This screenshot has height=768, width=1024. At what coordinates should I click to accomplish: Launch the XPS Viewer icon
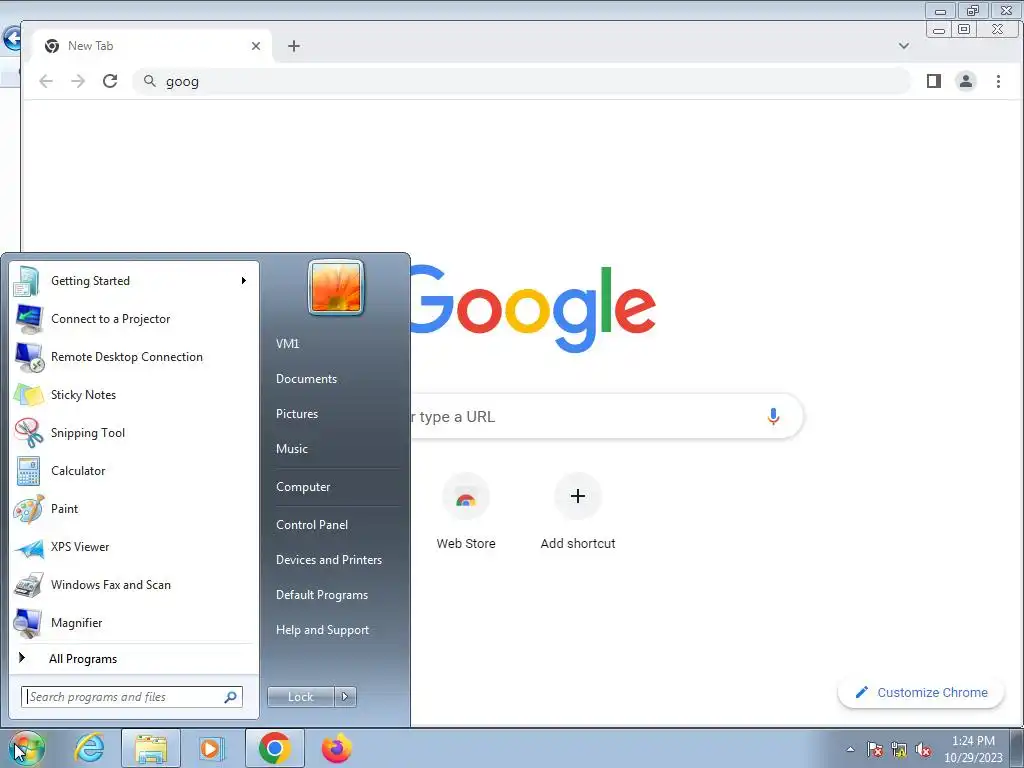tap(27, 547)
